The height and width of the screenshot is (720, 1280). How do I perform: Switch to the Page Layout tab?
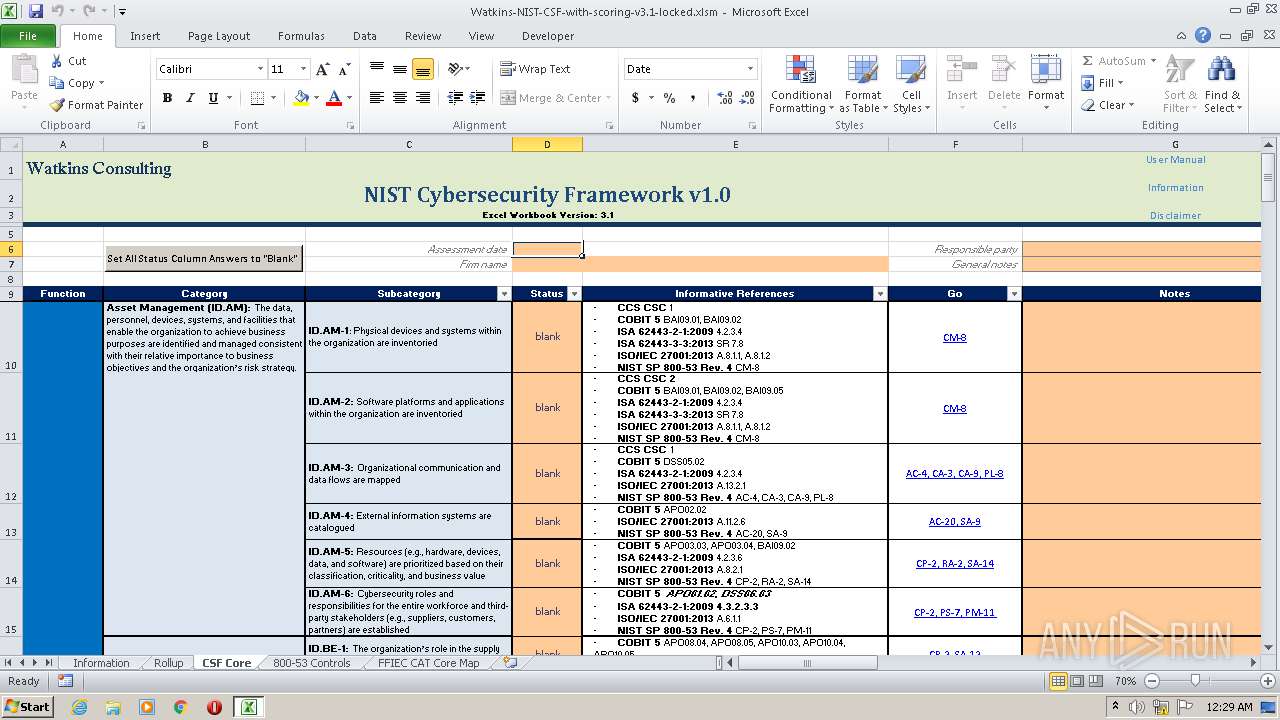pyautogui.click(x=219, y=36)
